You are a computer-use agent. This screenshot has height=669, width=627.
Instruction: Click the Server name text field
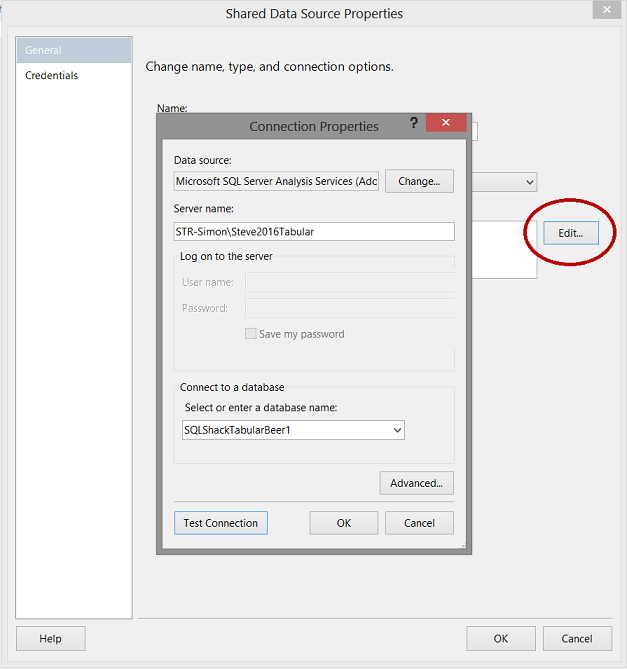tap(314, 232)
